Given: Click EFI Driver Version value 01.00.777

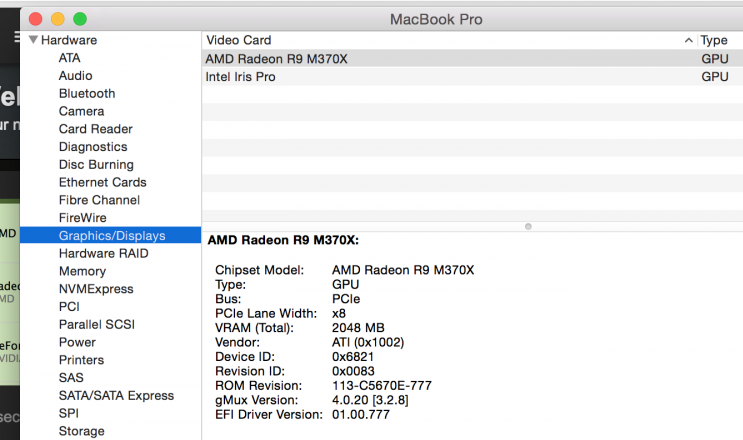Looking at the screenshot, I should pyautogui.click(x=361, y=414).
